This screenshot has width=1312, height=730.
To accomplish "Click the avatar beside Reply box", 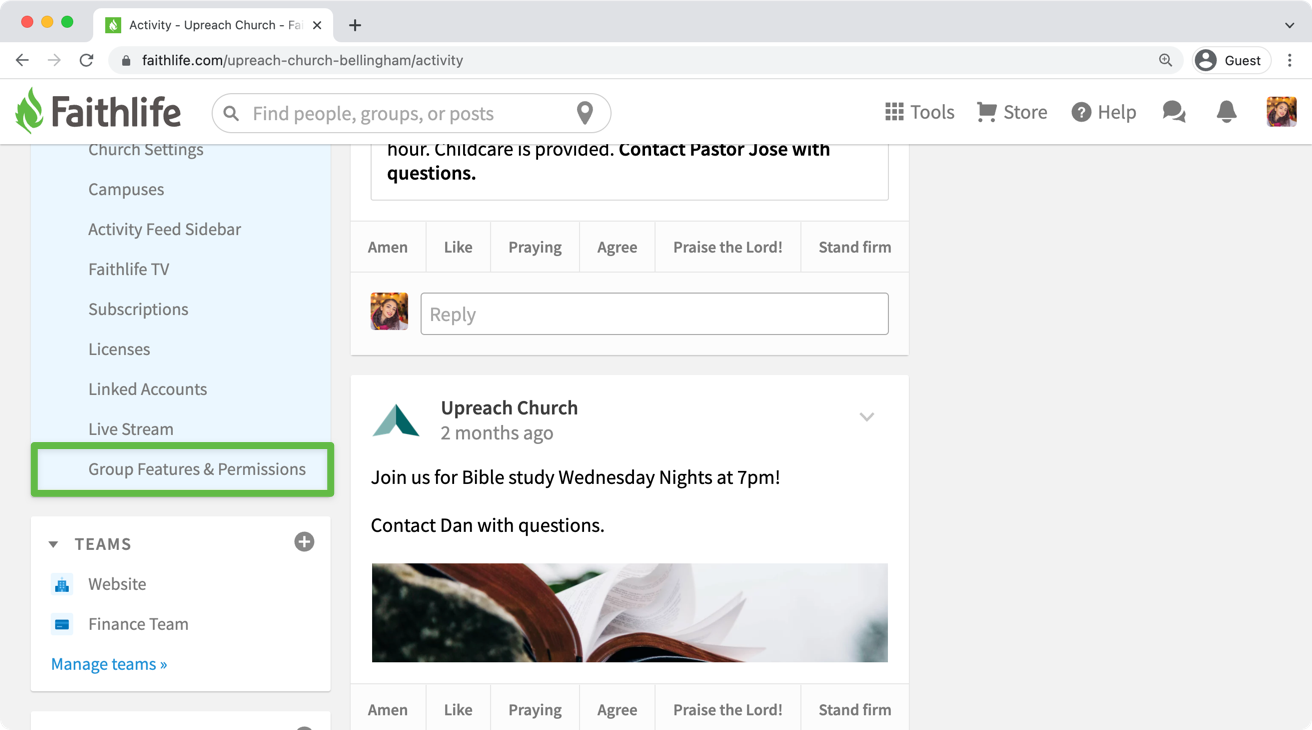I will point(389,312).
